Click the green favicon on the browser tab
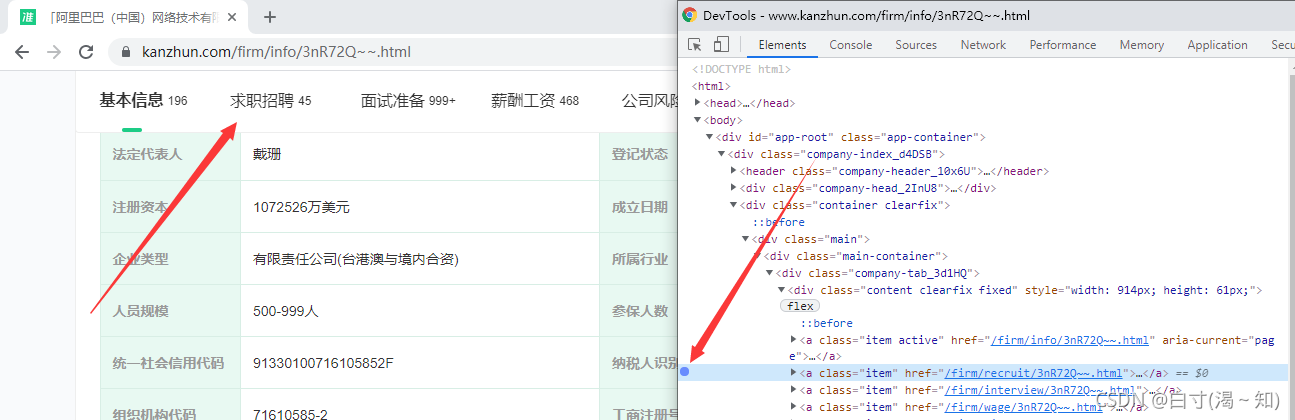This screenshot has height=420, width=1295. [x=28, y=17]
